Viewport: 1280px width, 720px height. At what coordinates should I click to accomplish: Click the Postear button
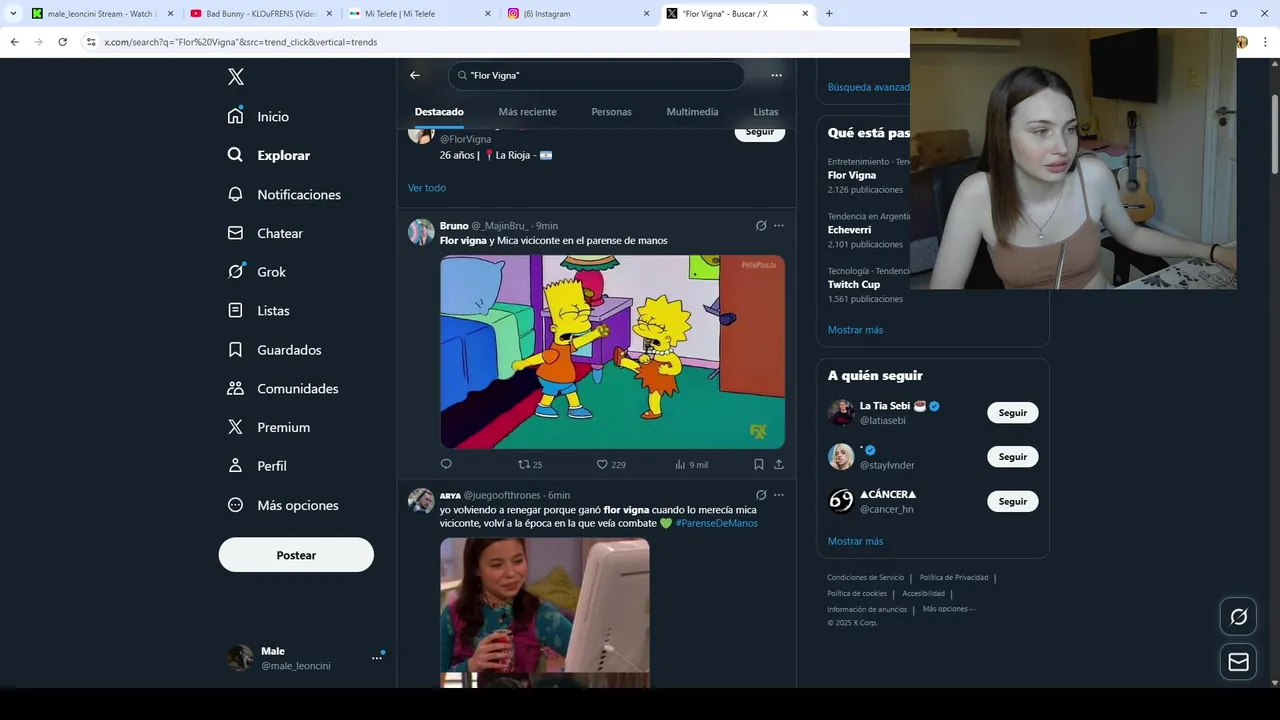coord(296,555)
